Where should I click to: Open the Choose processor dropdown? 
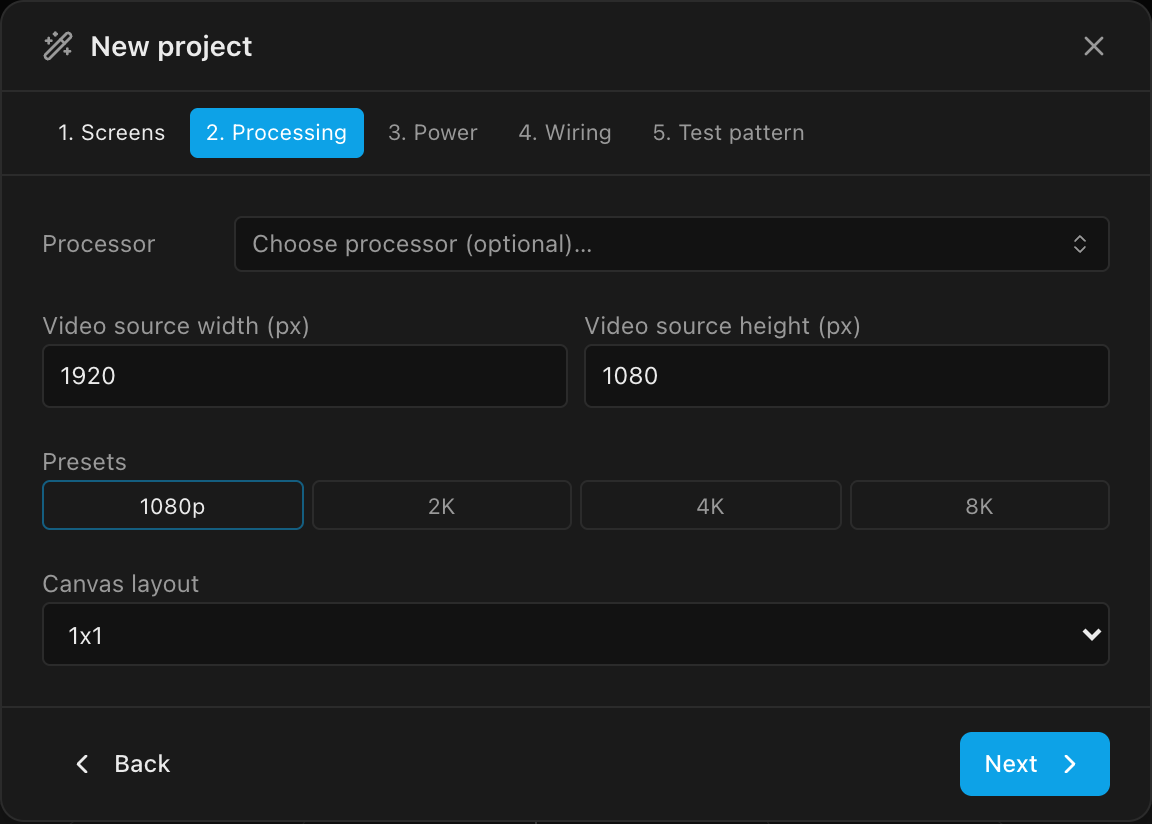pos(672,244)
